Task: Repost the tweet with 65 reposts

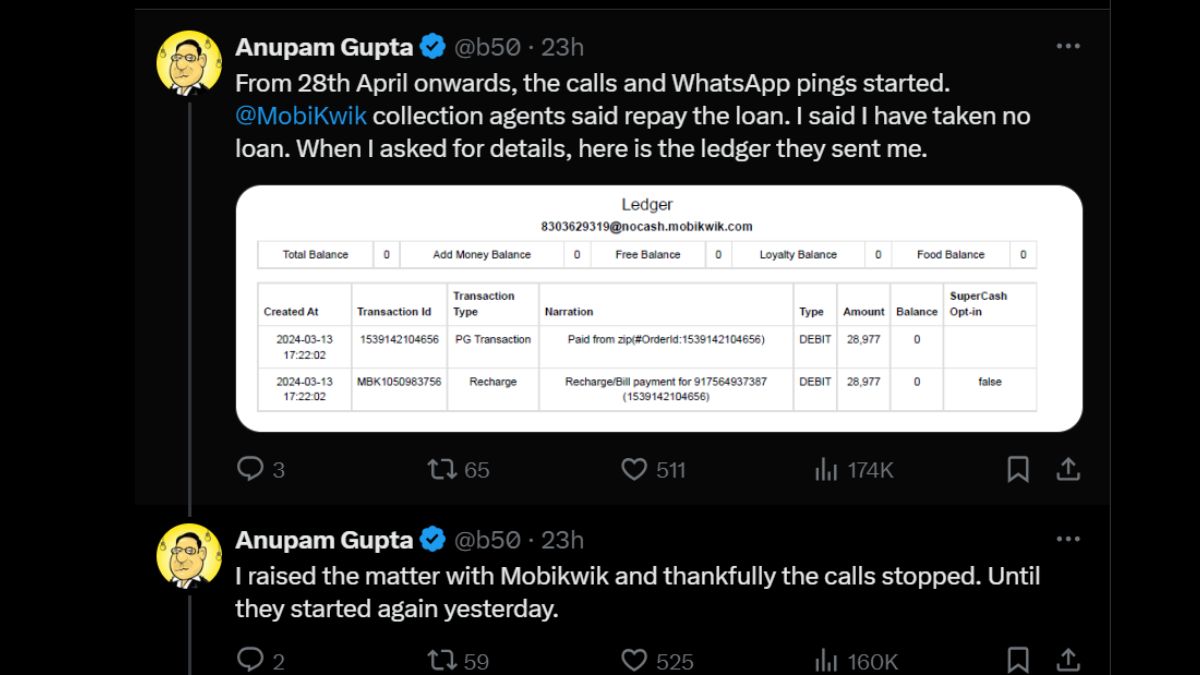Action: [443, 469]
